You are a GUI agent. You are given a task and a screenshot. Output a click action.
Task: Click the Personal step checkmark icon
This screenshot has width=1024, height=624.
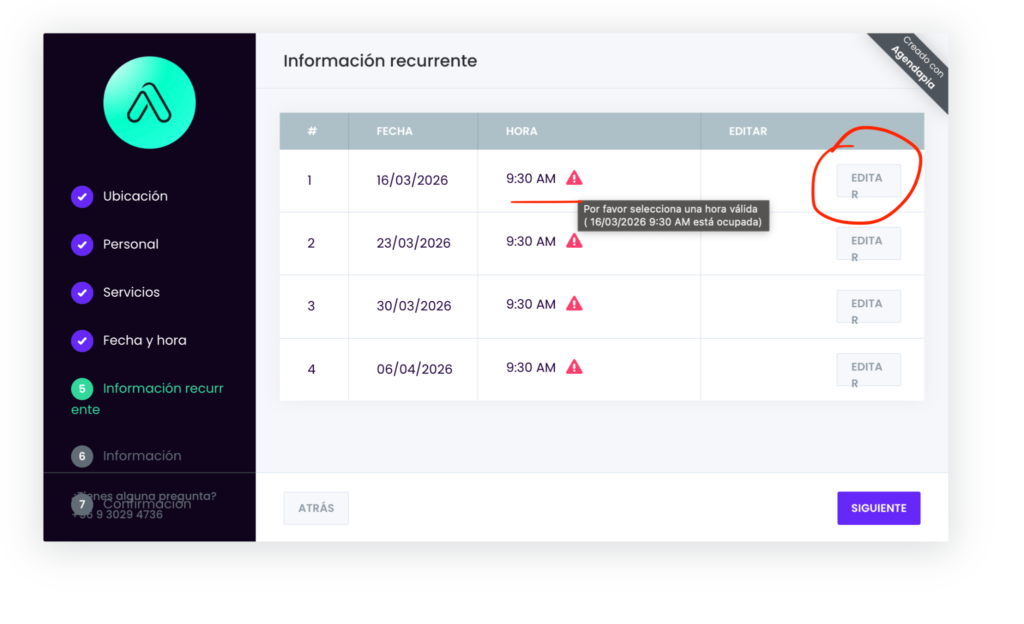point(82,244)
